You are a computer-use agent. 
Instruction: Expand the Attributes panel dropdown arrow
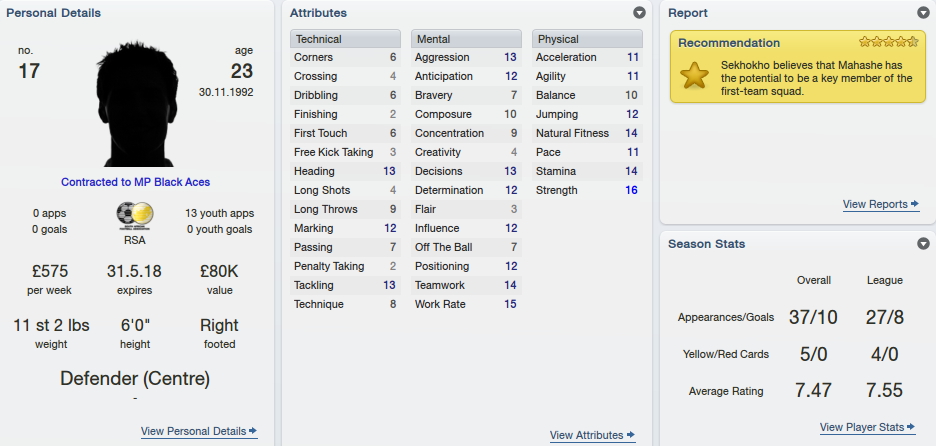pyautogui.click(x=639, y=13)
